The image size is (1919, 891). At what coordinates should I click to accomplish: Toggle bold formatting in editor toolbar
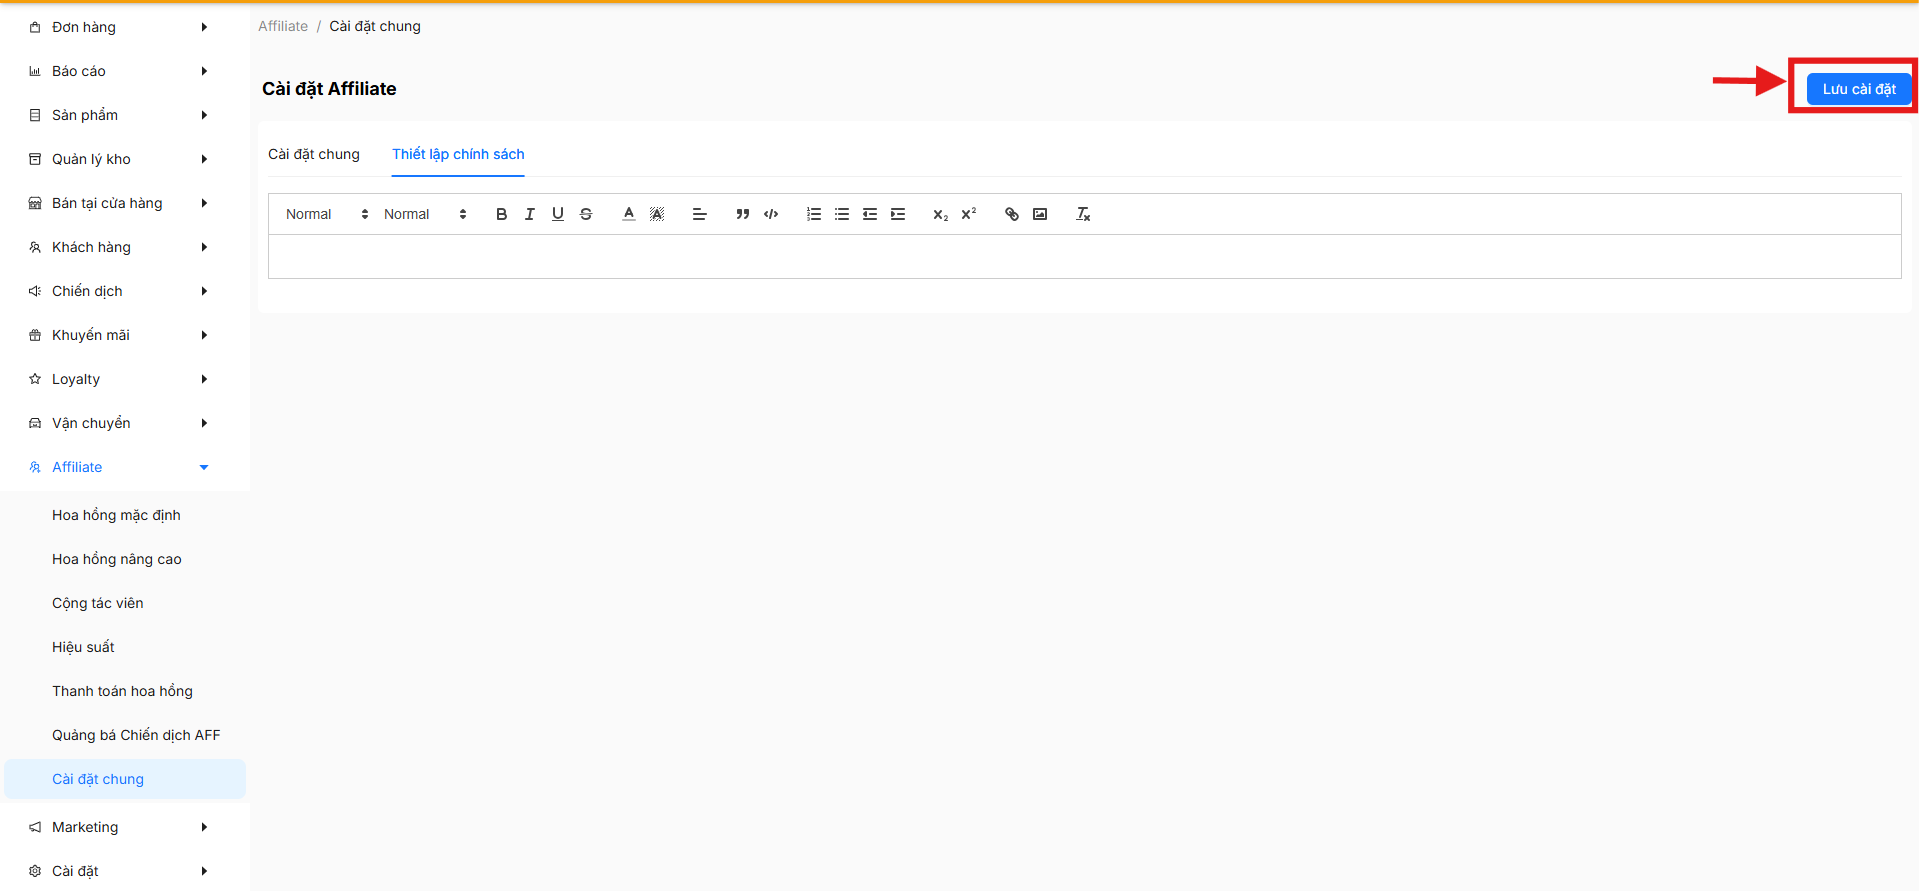502,214
